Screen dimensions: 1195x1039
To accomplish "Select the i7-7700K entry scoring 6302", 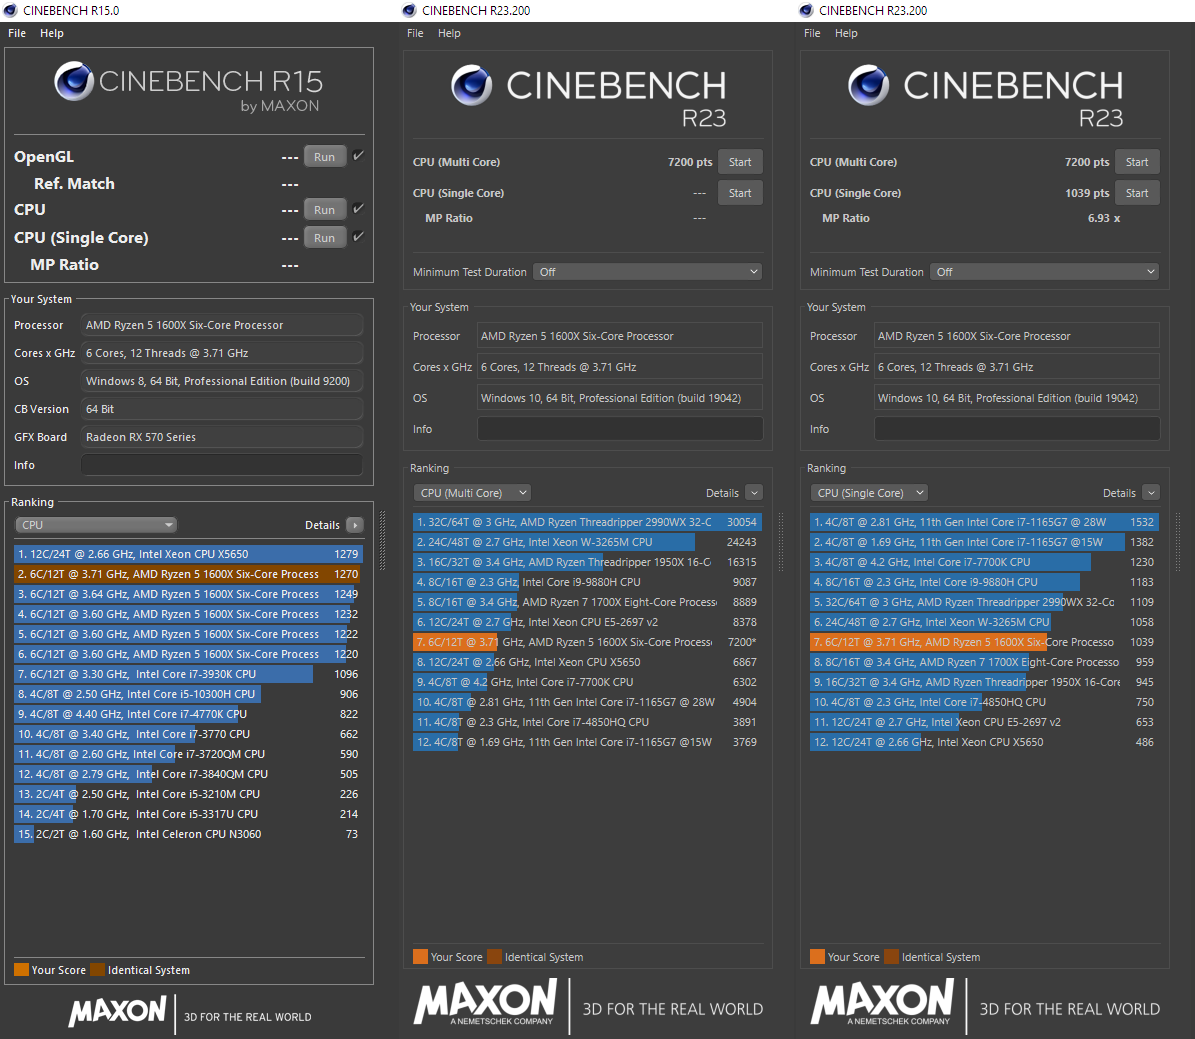I will pos(588,682).
